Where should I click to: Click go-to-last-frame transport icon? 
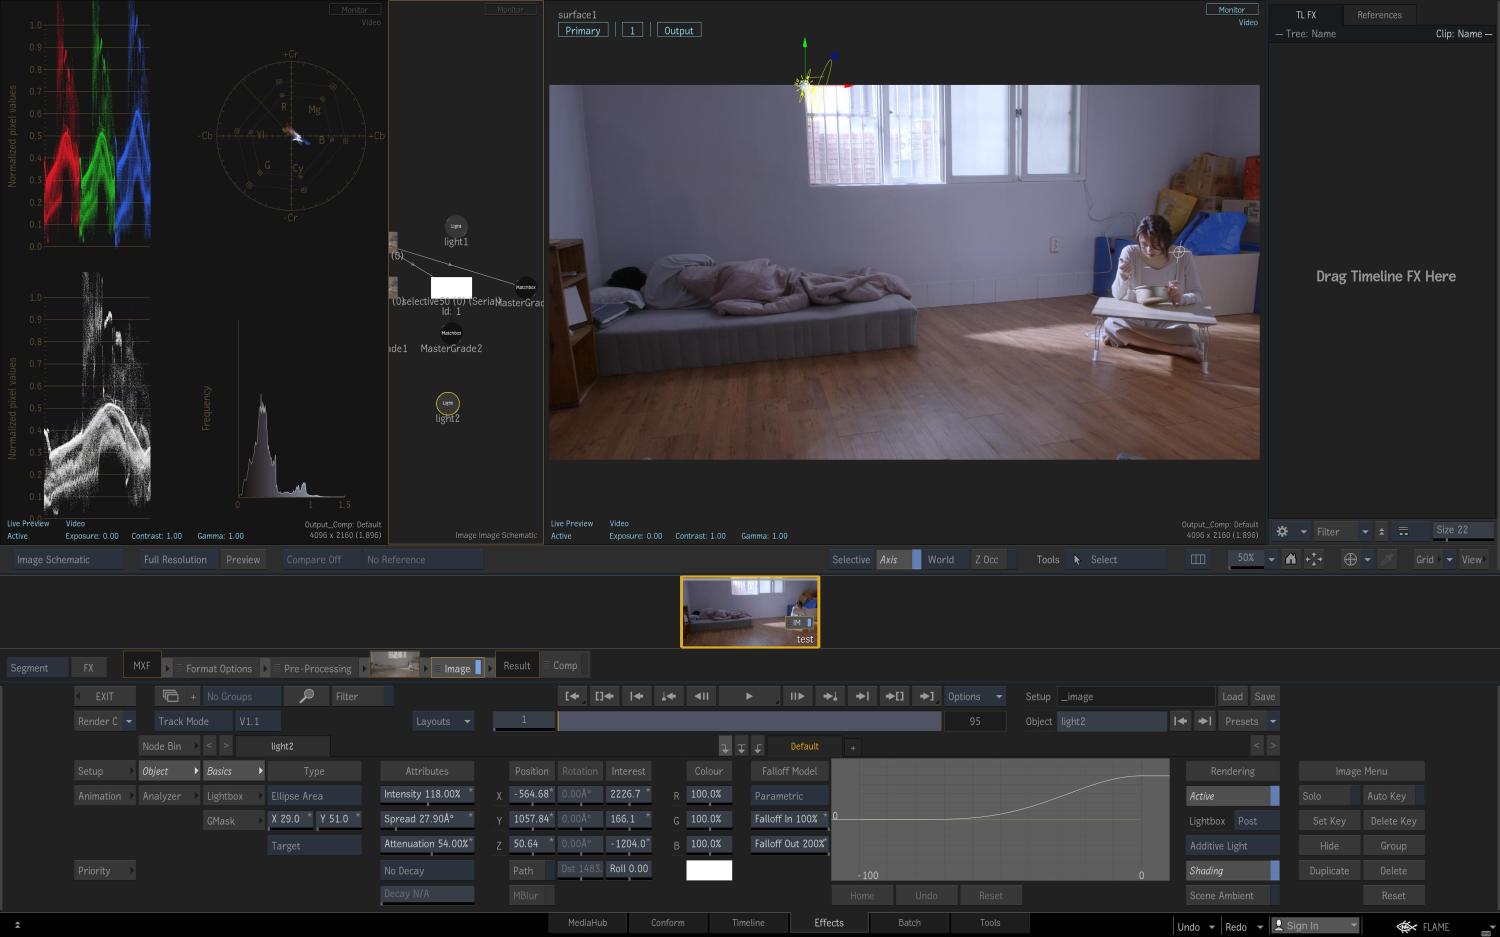(x=927, y=696)
